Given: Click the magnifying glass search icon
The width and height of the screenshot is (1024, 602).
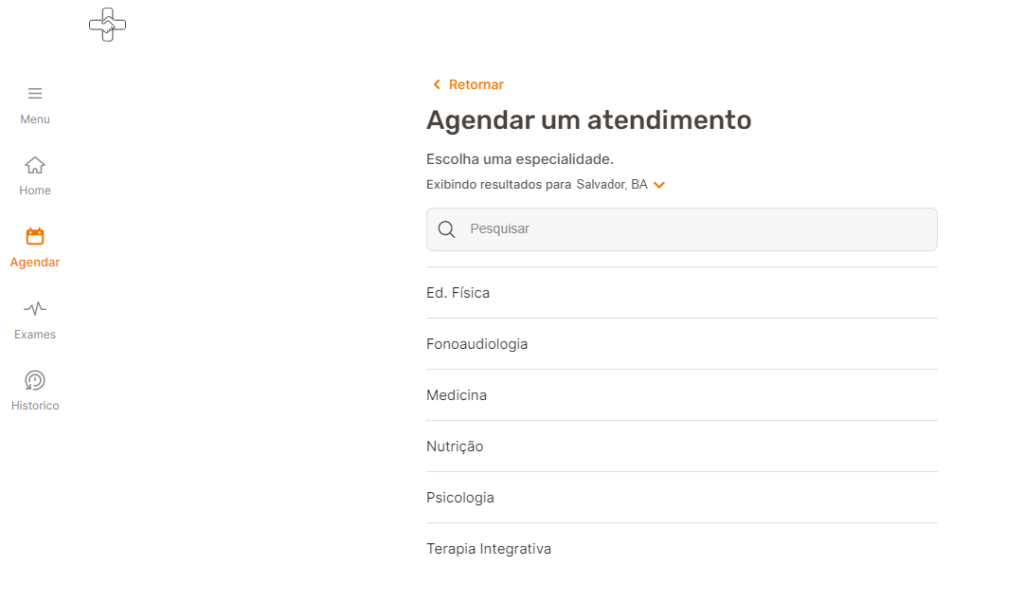Looking at the screenshot, I should click(447, 229).
